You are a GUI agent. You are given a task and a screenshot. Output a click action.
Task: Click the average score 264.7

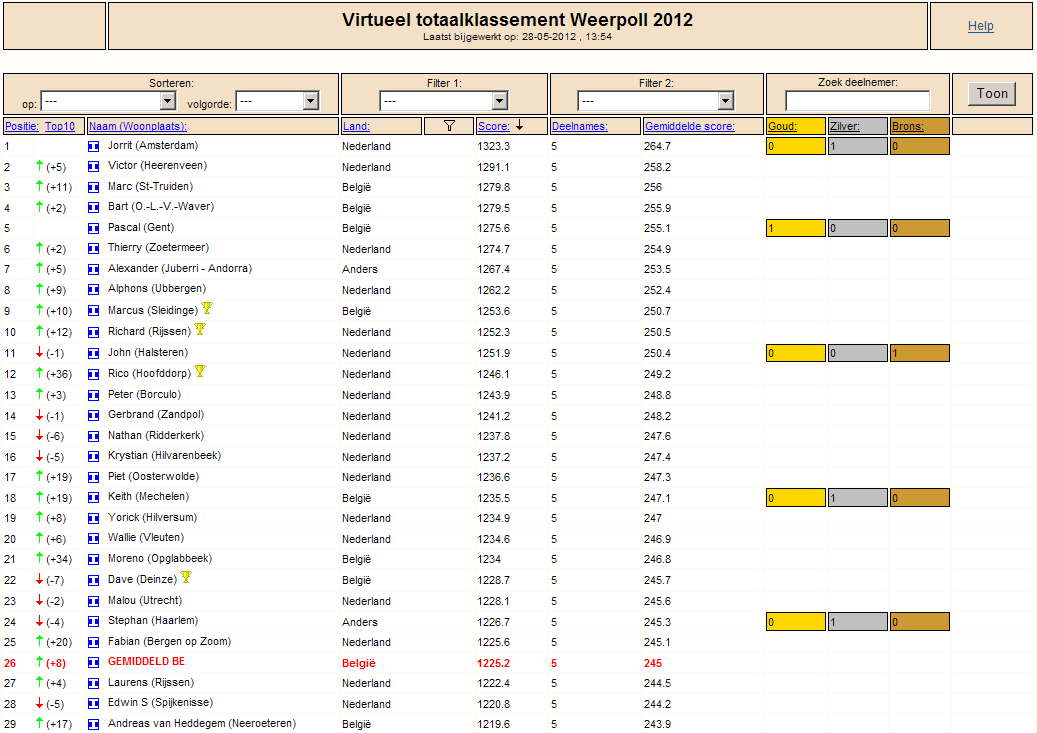point(657,146)
